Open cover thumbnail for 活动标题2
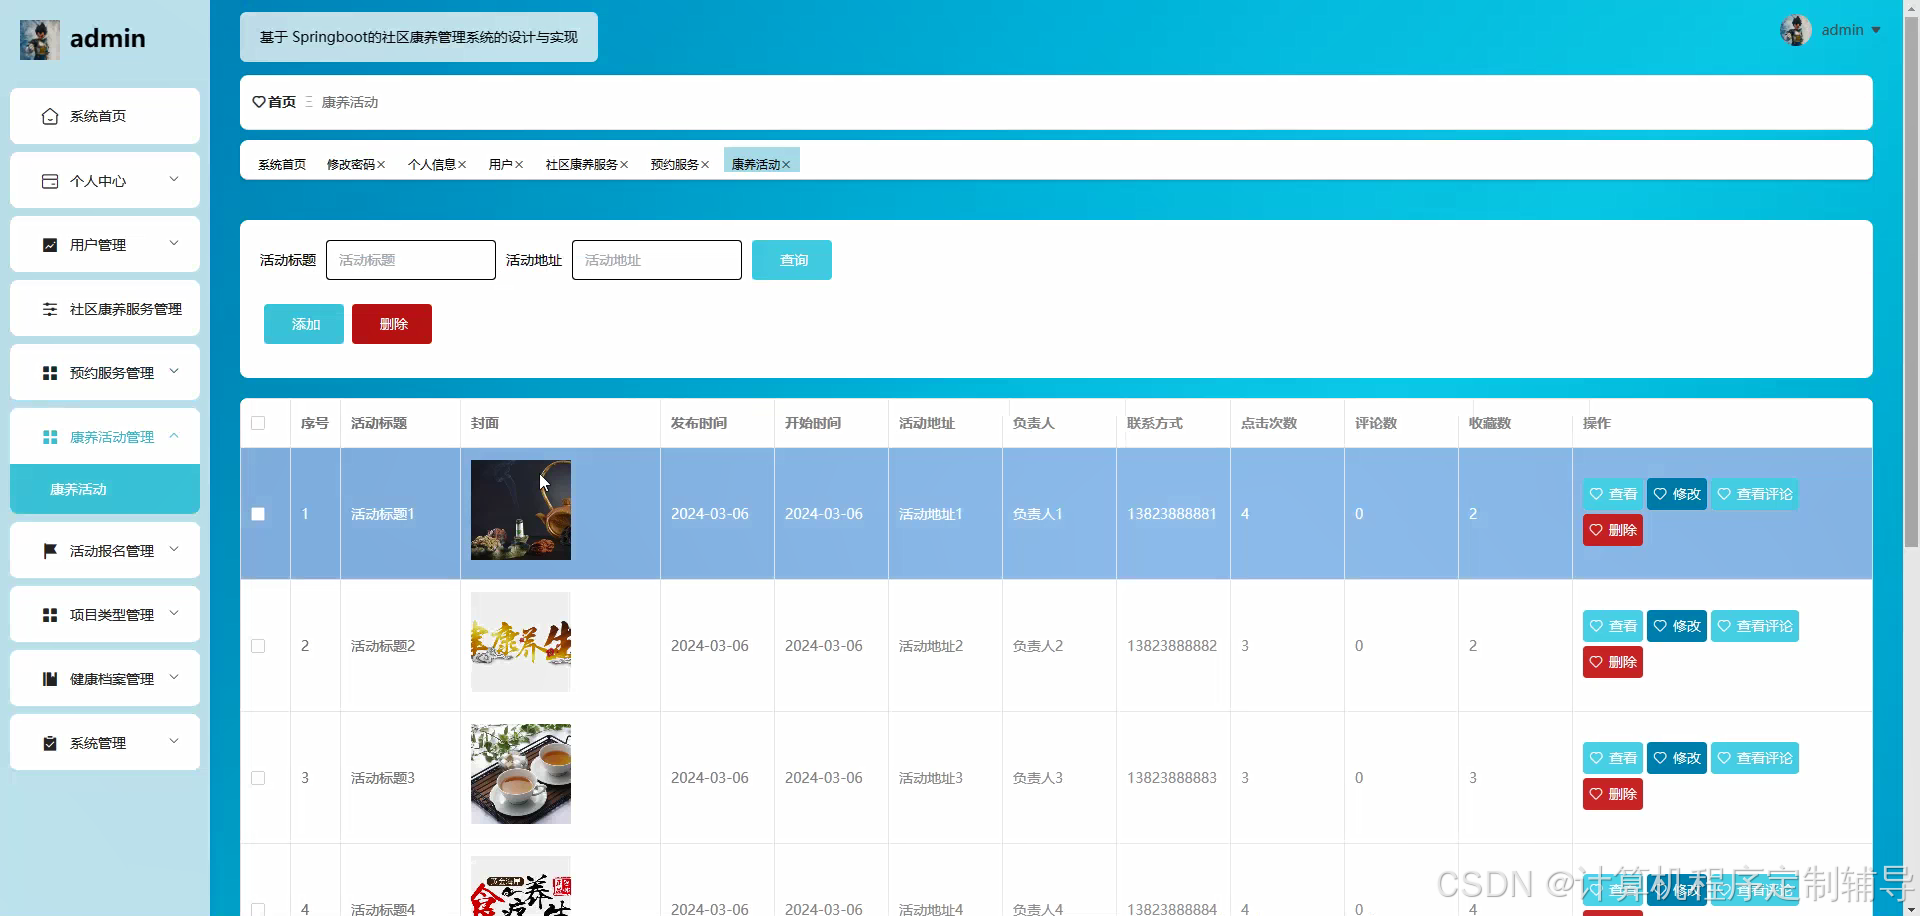The height and width of the screenshot is (916, 1920). (521, 642)
